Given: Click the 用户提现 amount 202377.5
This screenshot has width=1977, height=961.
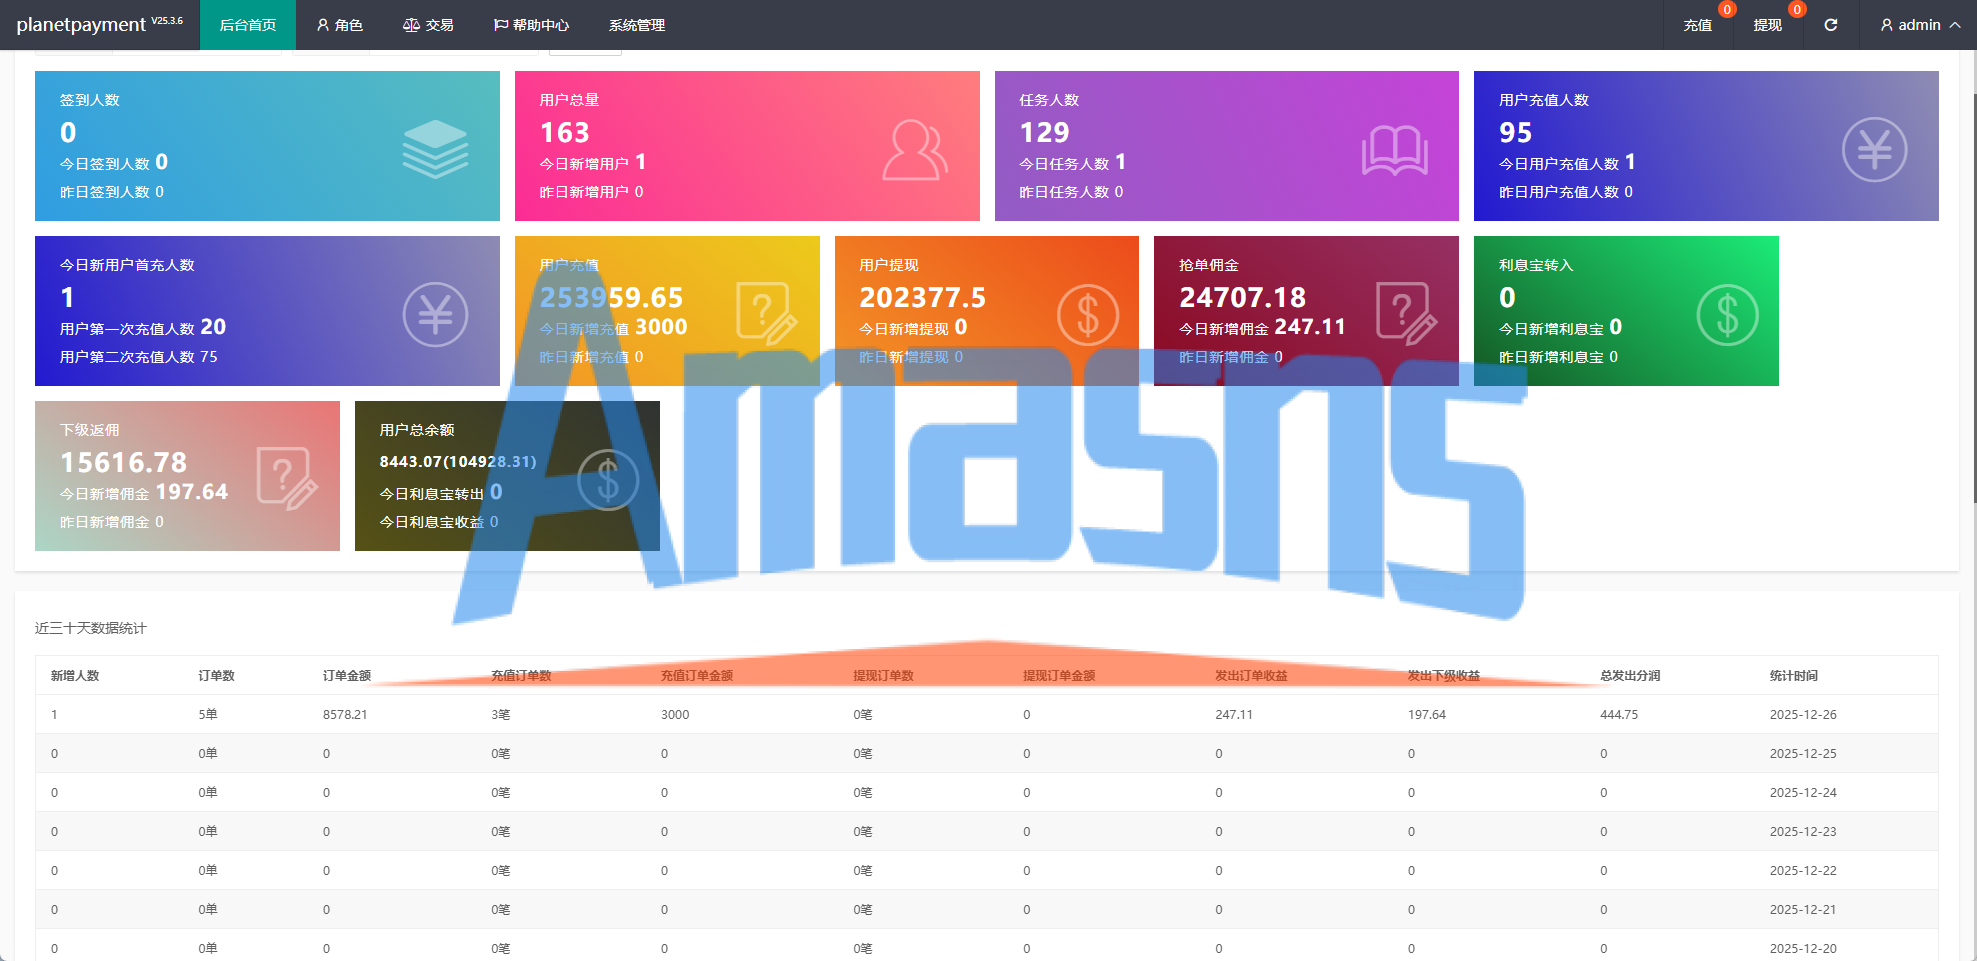Looking at the screenshot, I should pyautogui.click(x=923, y=297).
